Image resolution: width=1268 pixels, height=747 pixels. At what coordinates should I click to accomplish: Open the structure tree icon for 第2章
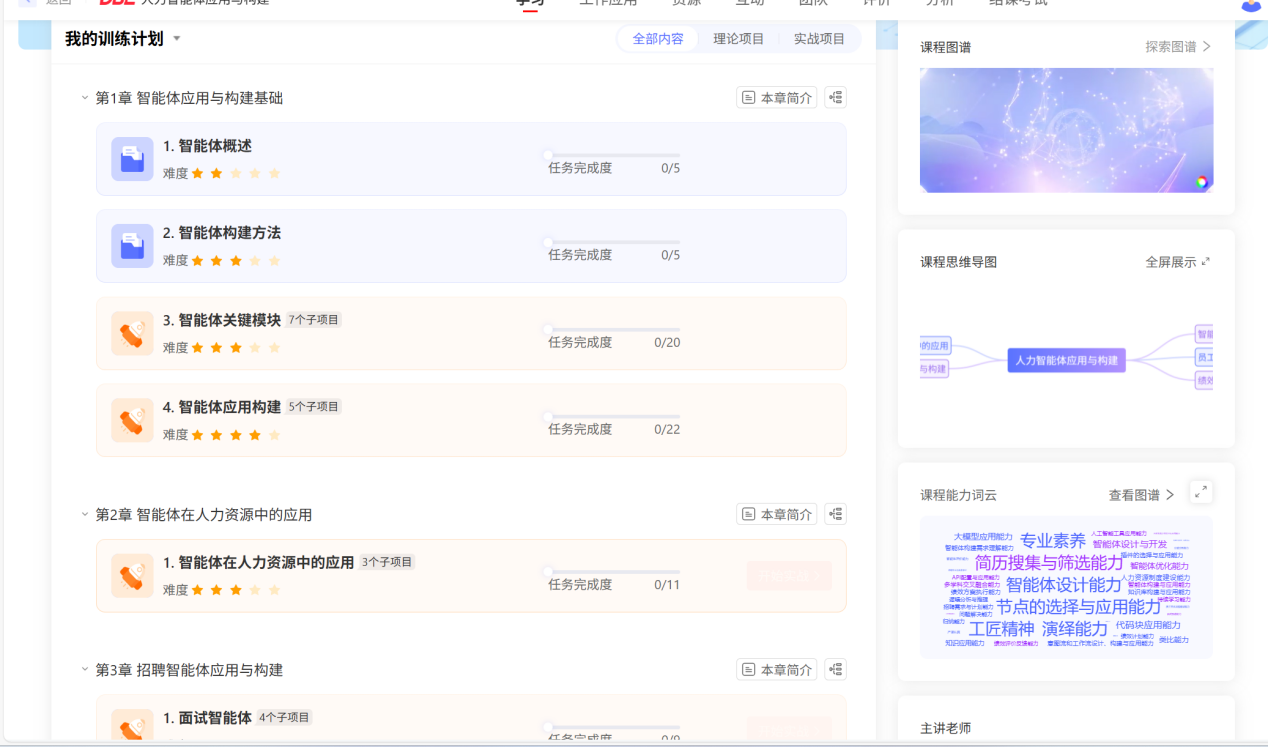pyautogui.click(x=835, y=514)
